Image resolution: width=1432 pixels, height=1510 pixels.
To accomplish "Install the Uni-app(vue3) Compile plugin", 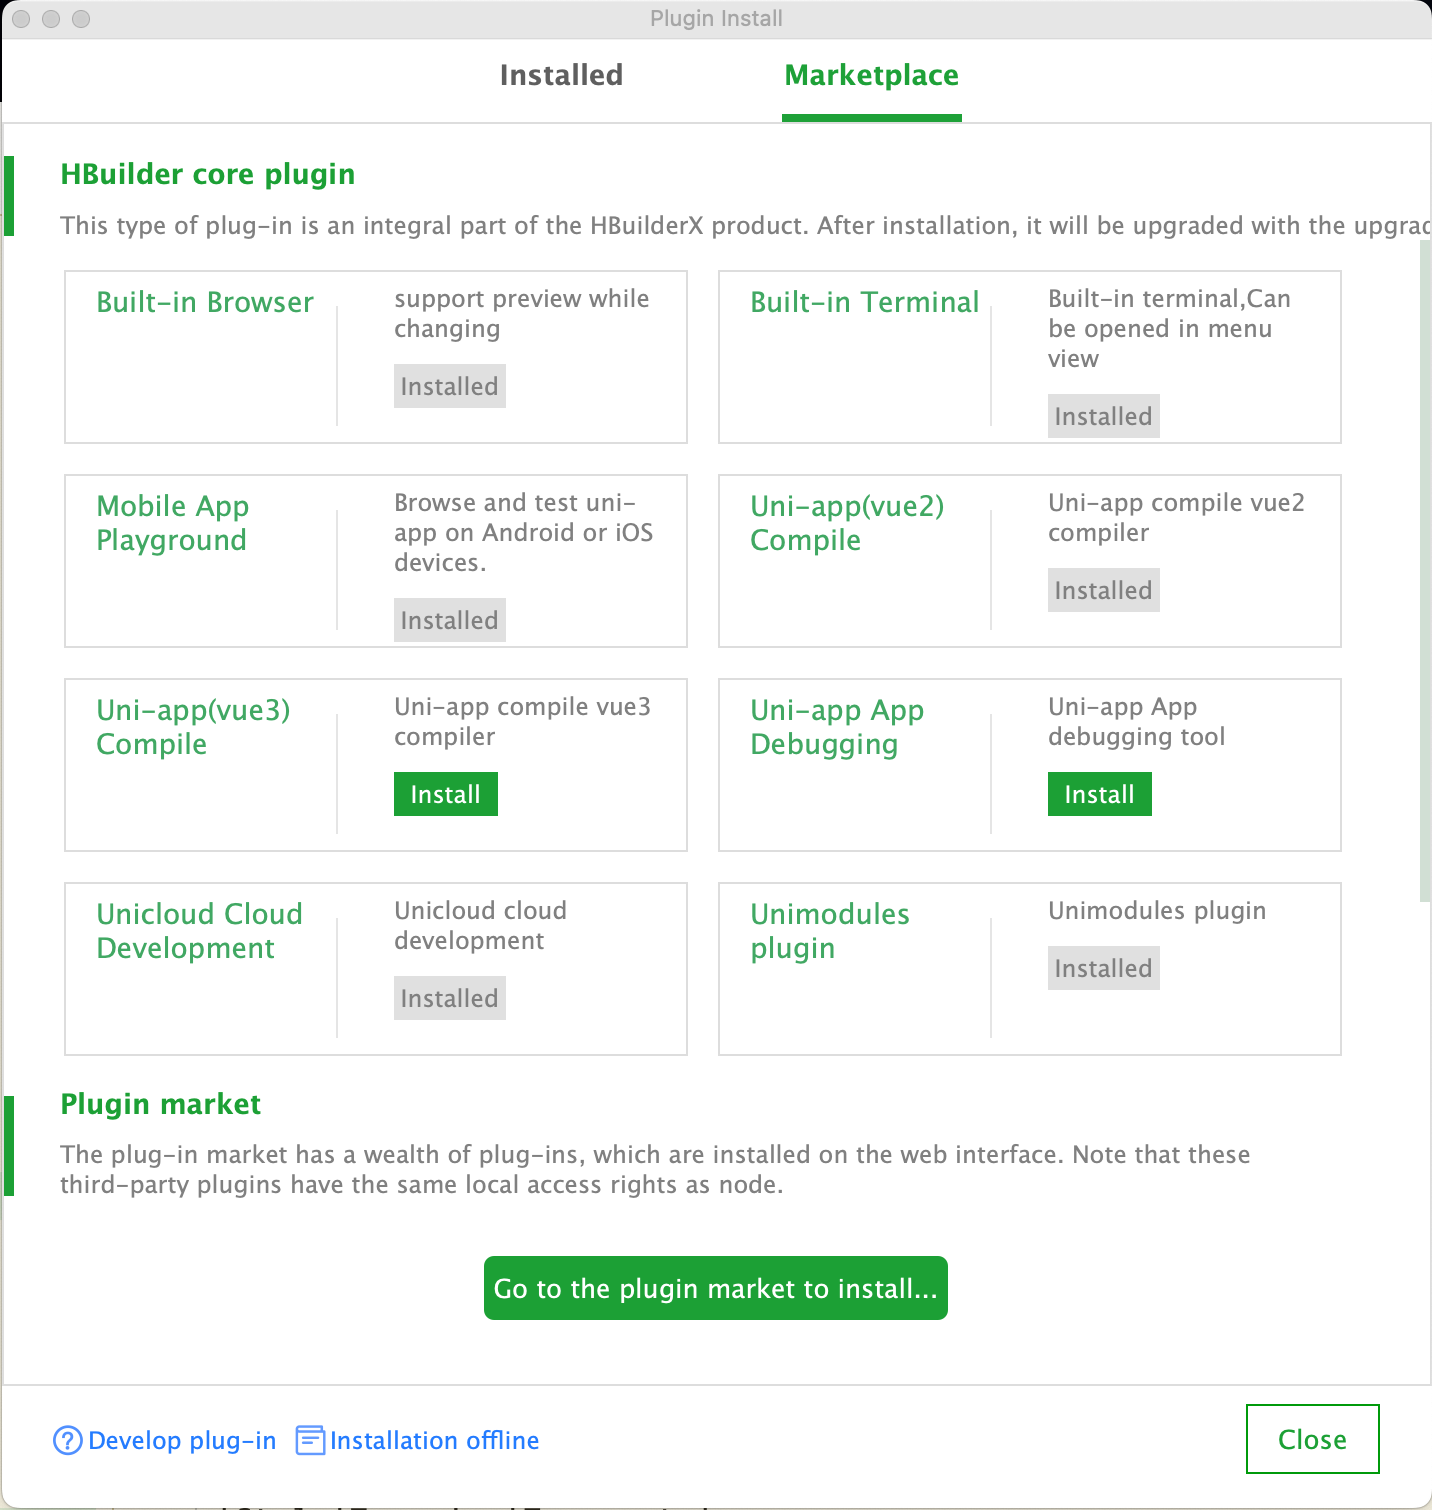I will click(x=446, y=794).
